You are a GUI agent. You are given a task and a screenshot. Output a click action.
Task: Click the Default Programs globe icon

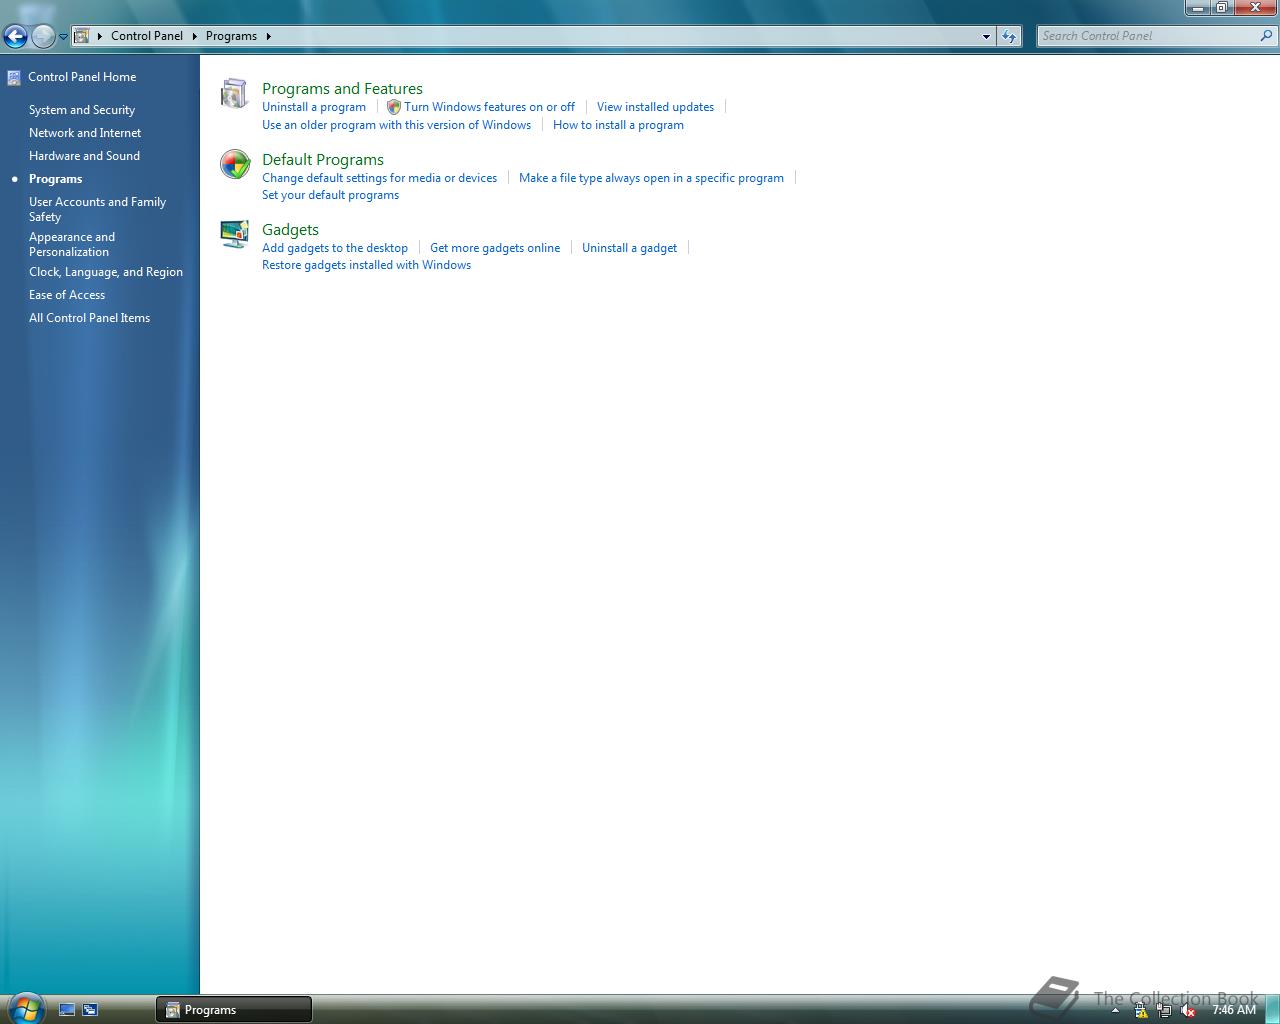click(235, 164)
